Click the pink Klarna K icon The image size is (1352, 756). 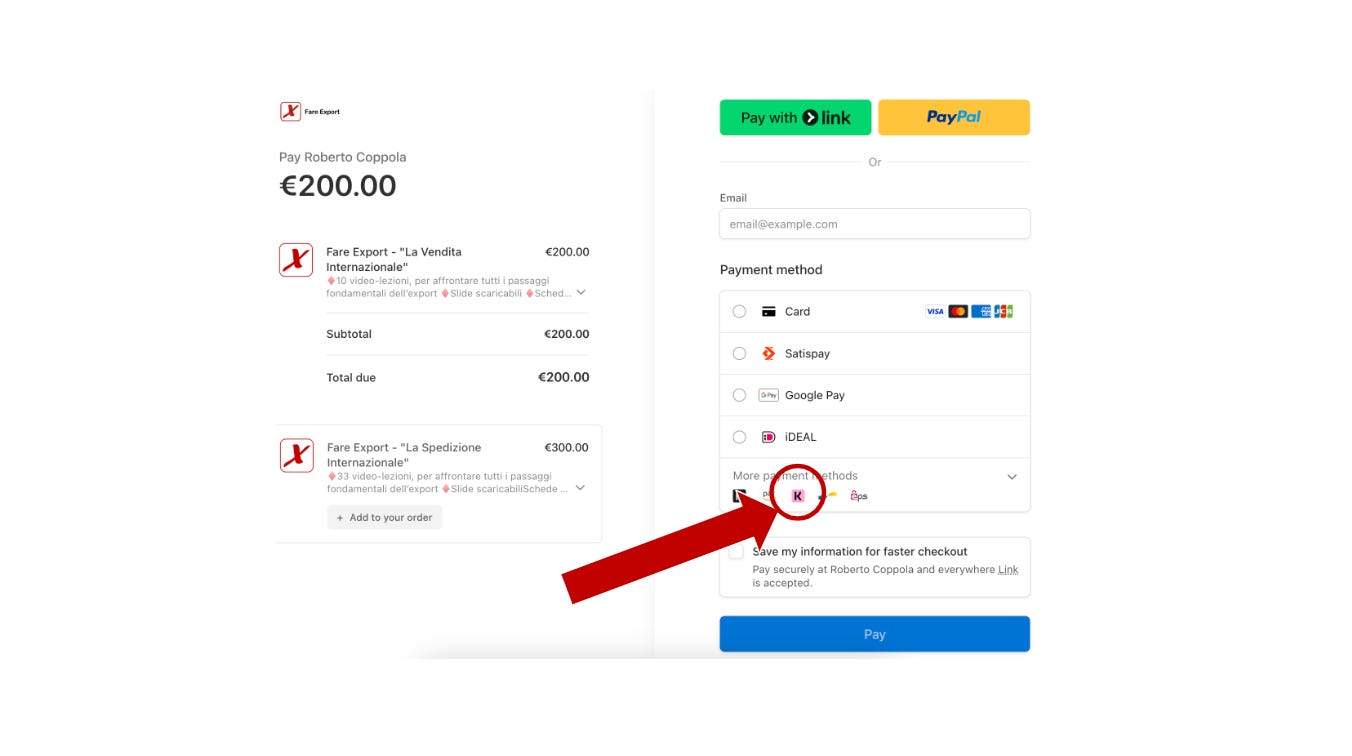tap(798, 495)
